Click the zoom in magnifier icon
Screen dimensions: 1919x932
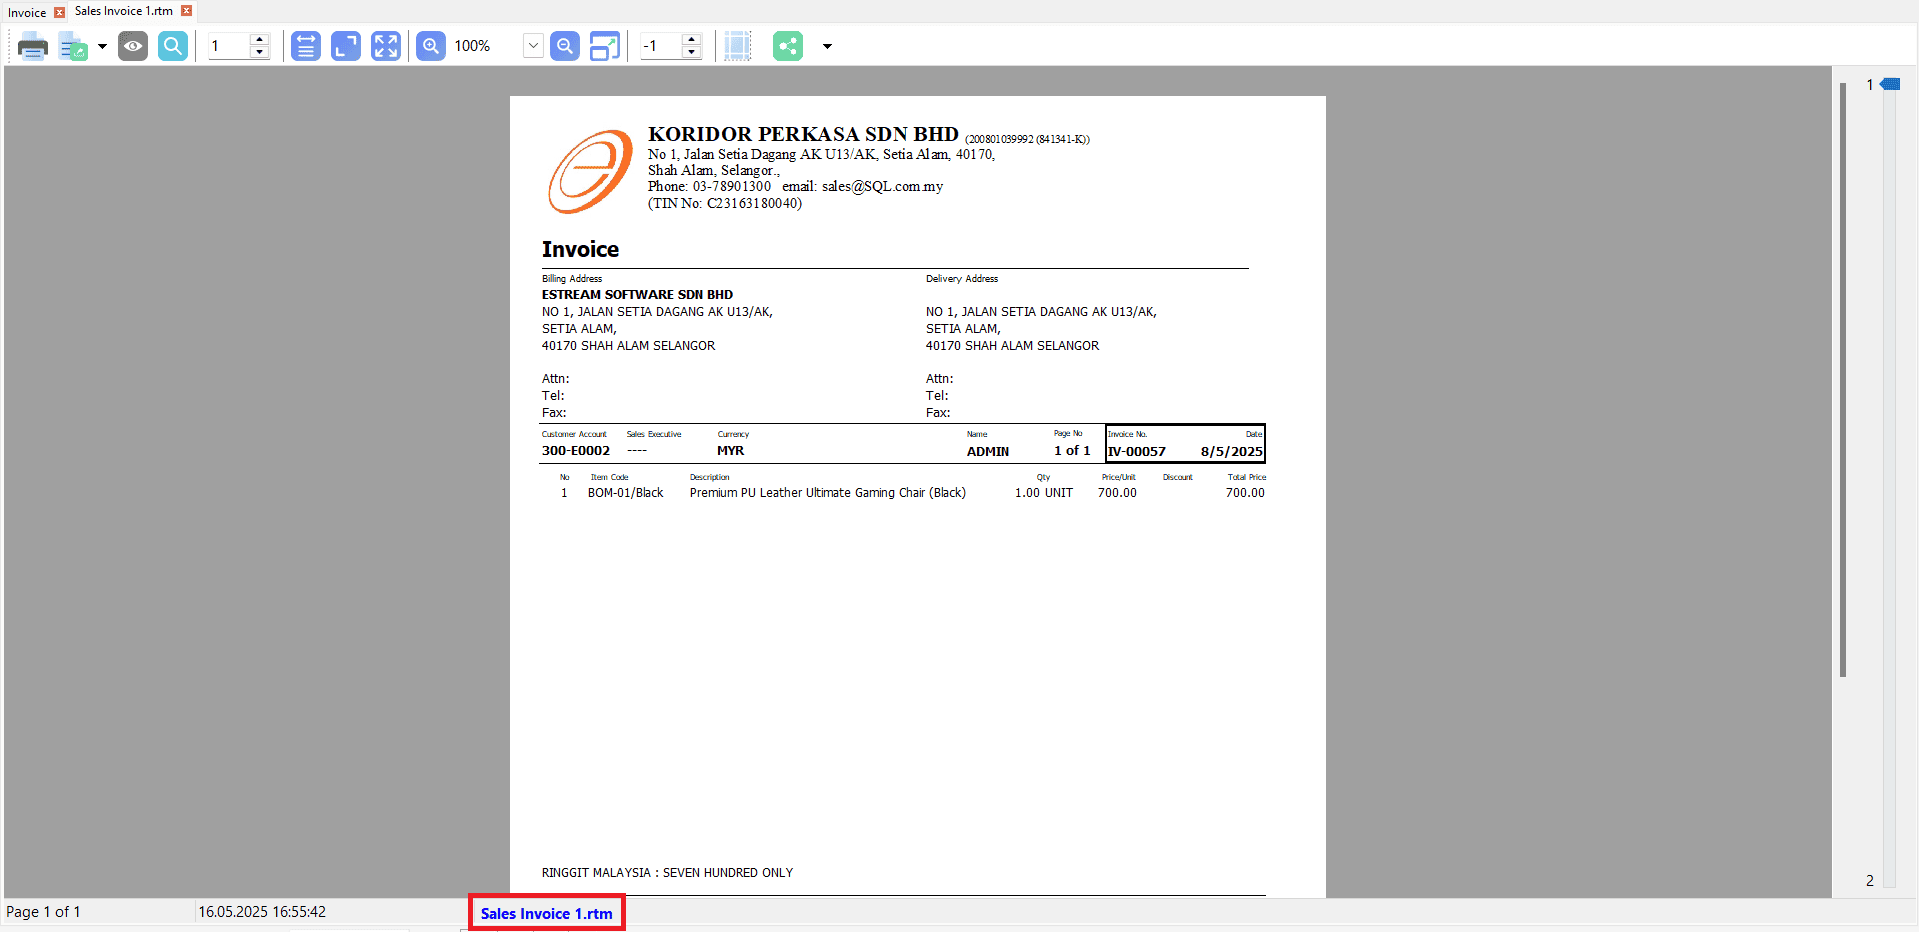point(431,46)
